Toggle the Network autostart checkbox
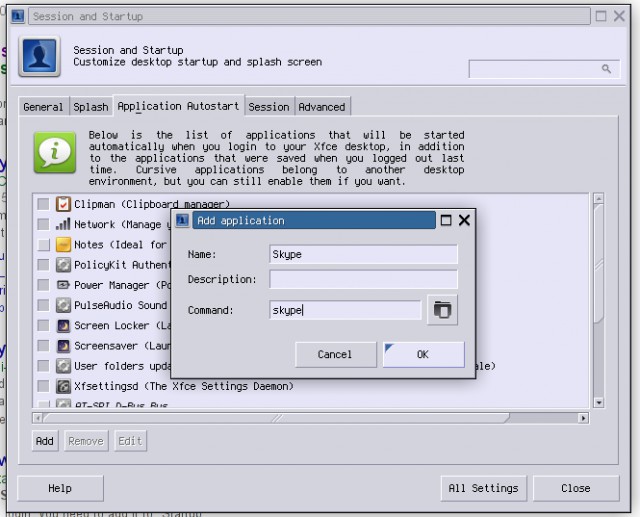 43,224
